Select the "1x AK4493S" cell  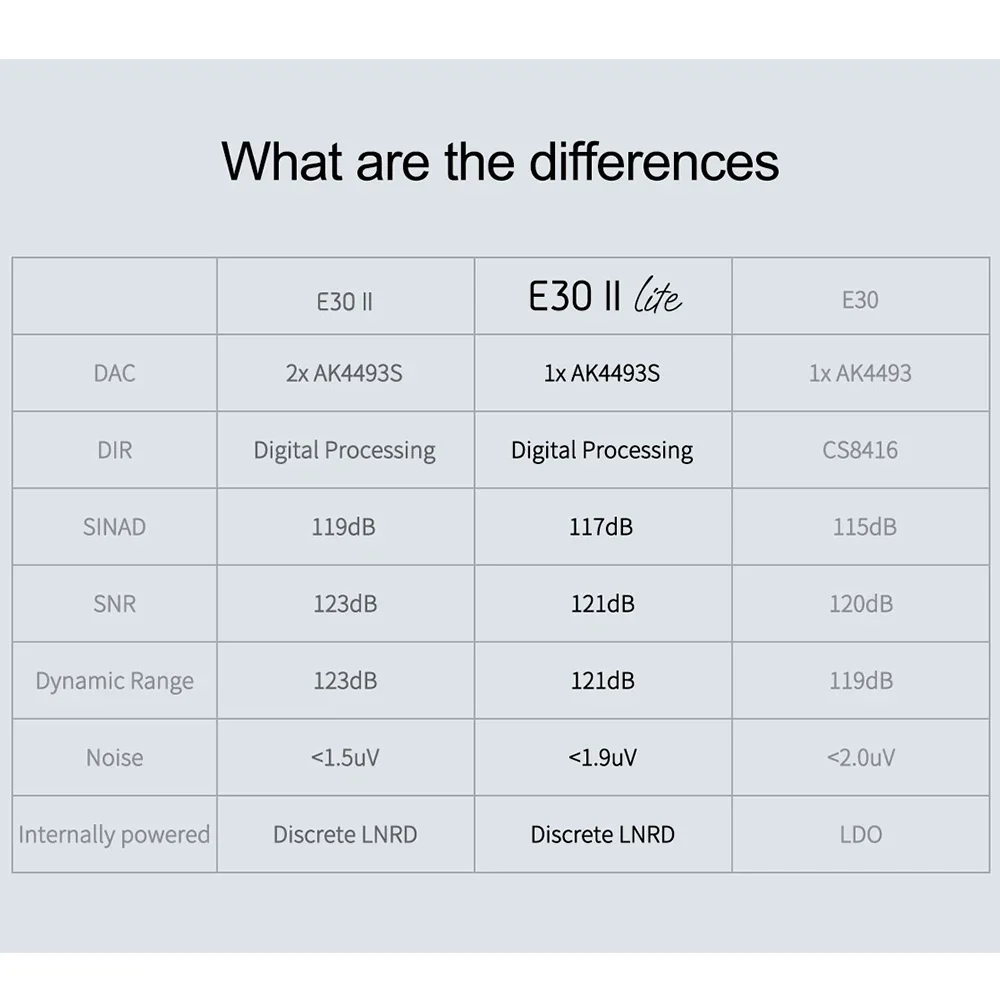[602, 373]
